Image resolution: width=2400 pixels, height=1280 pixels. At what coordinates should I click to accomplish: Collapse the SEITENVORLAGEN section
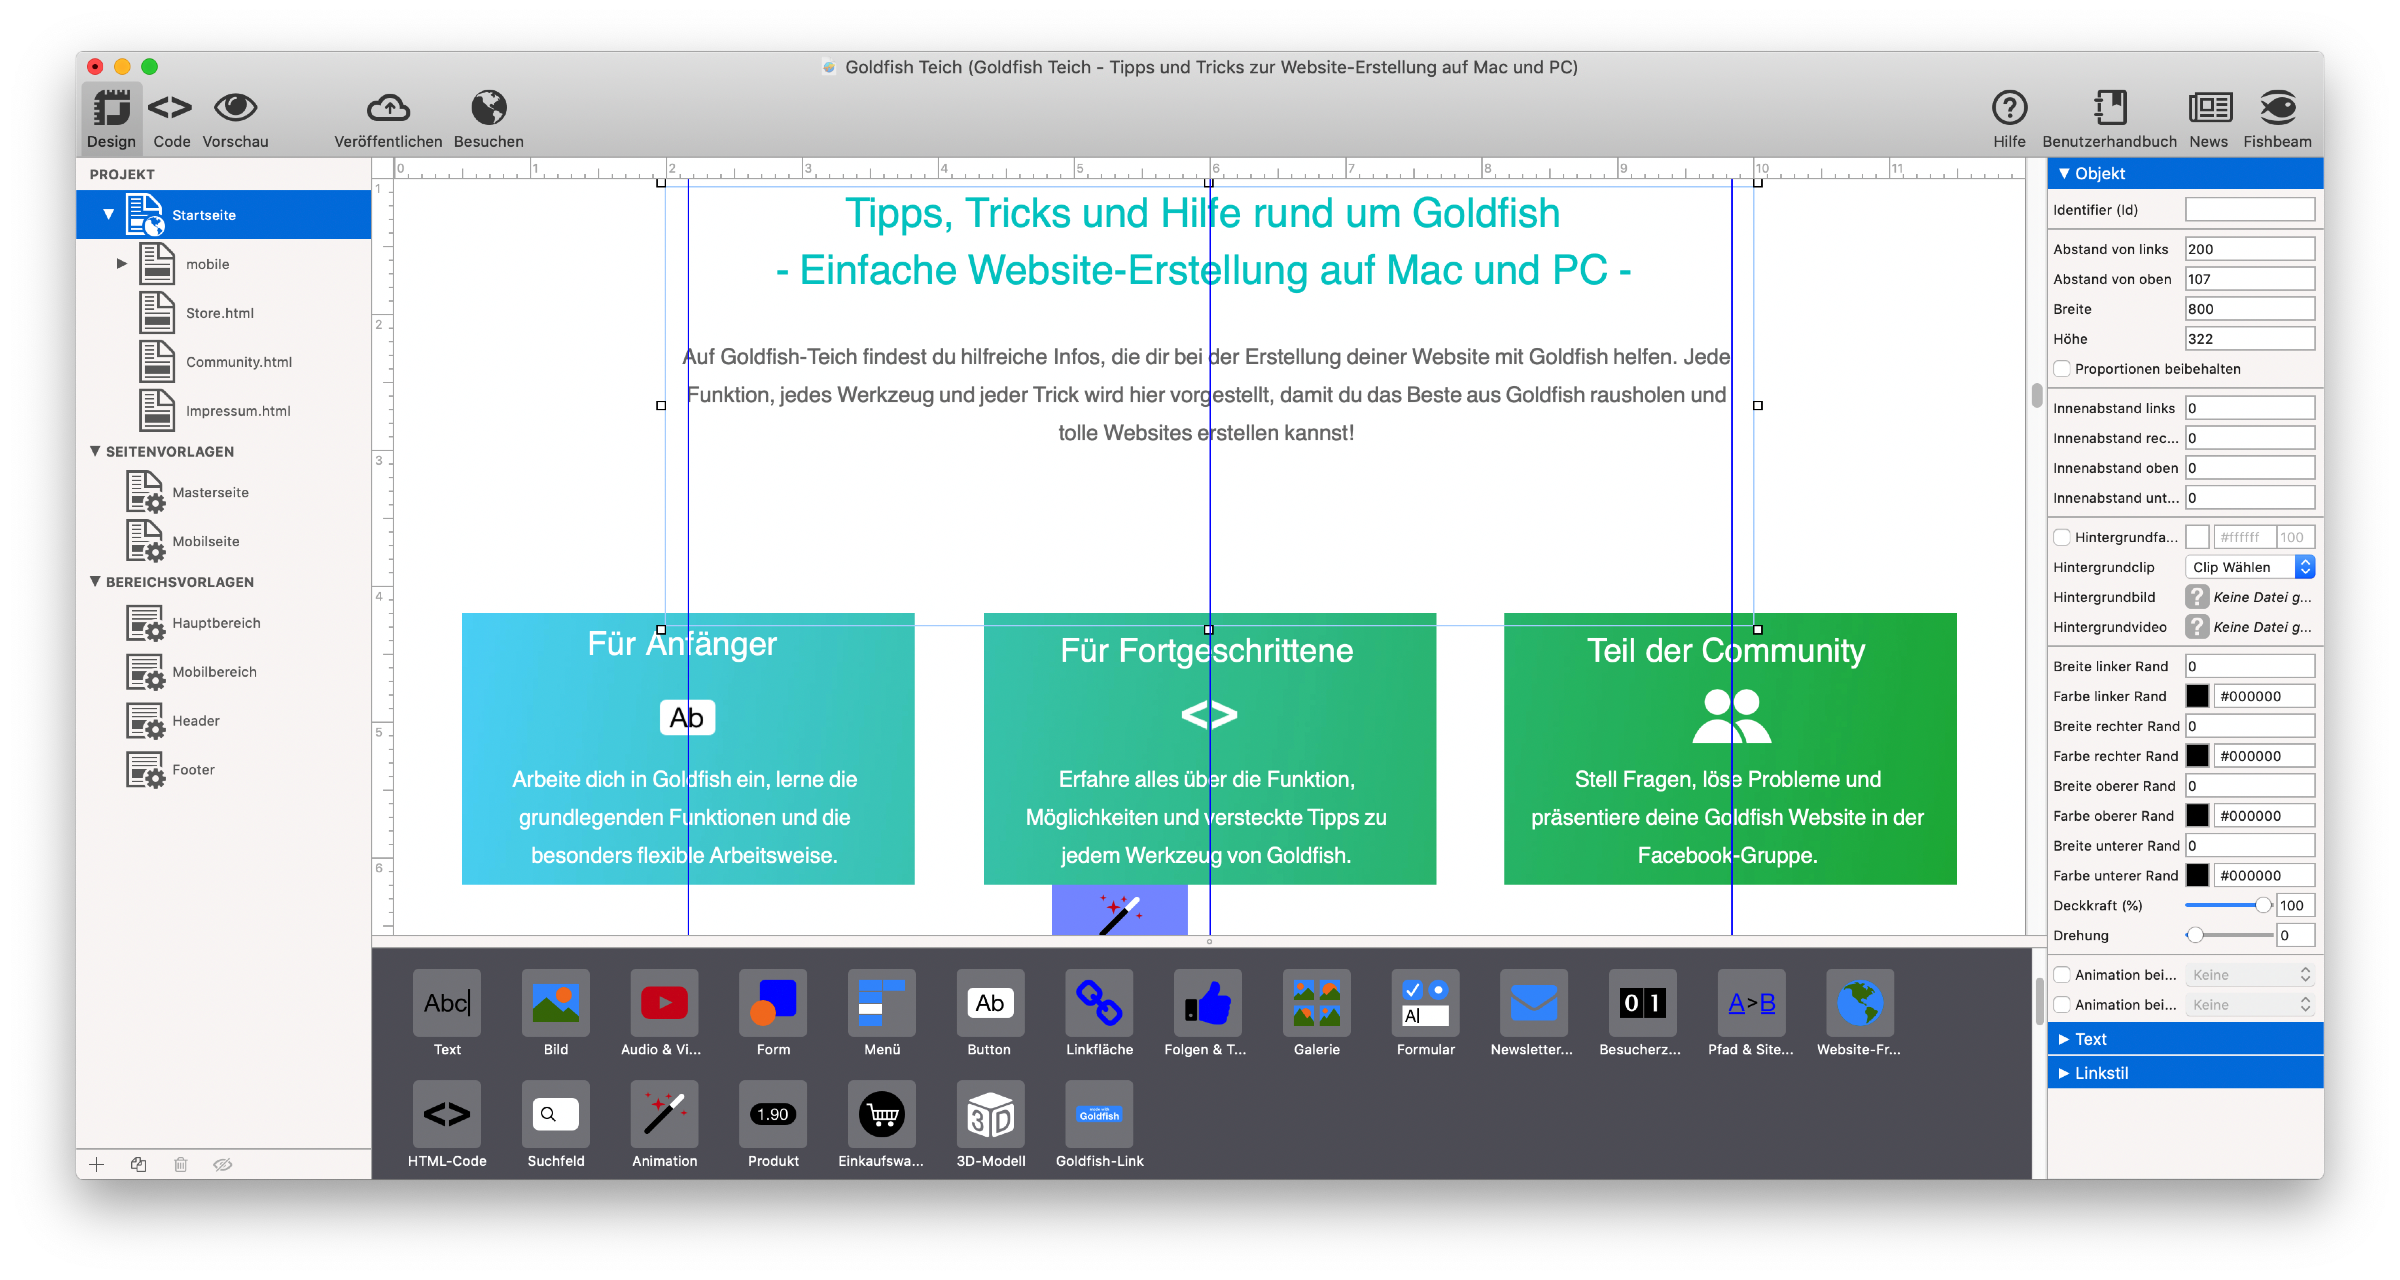tap(95, 452)
